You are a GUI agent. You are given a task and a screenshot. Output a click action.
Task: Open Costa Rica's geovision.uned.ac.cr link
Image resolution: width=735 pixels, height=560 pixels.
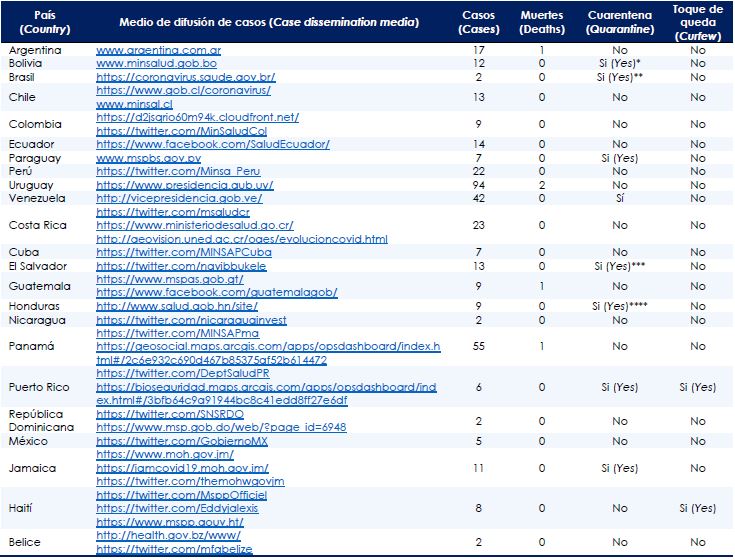(241, 239)
